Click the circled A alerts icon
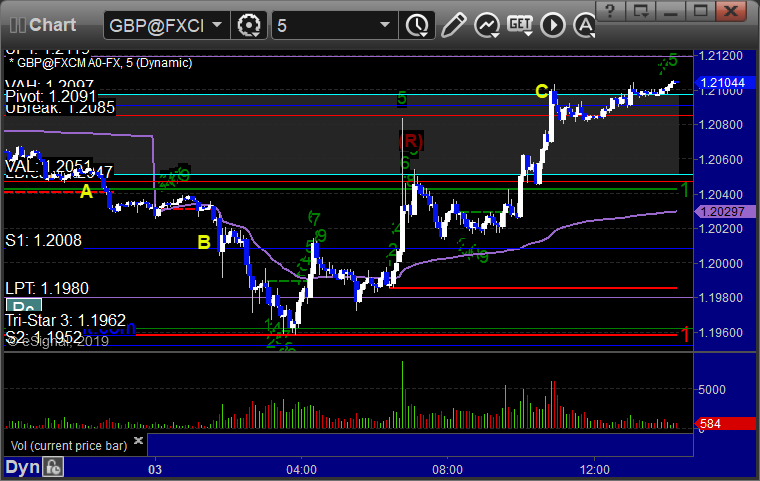Image resolution: width=760 pixels, height=481 pixels. [x=585, y=25]
